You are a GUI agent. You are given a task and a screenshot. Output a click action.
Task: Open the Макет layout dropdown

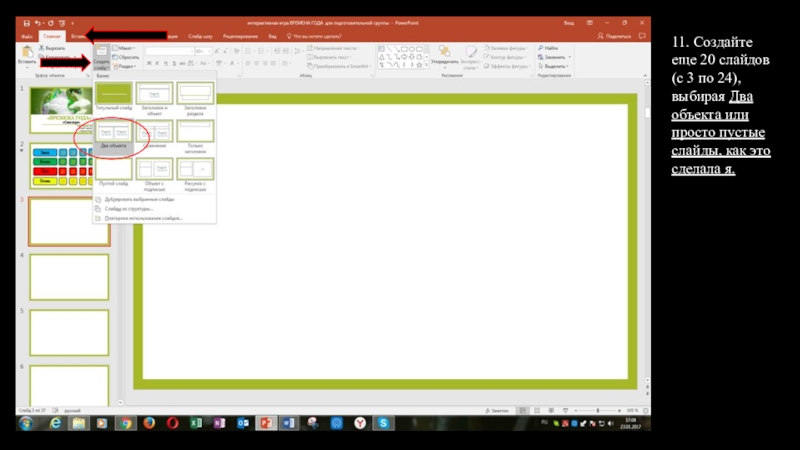click(125, 47)
